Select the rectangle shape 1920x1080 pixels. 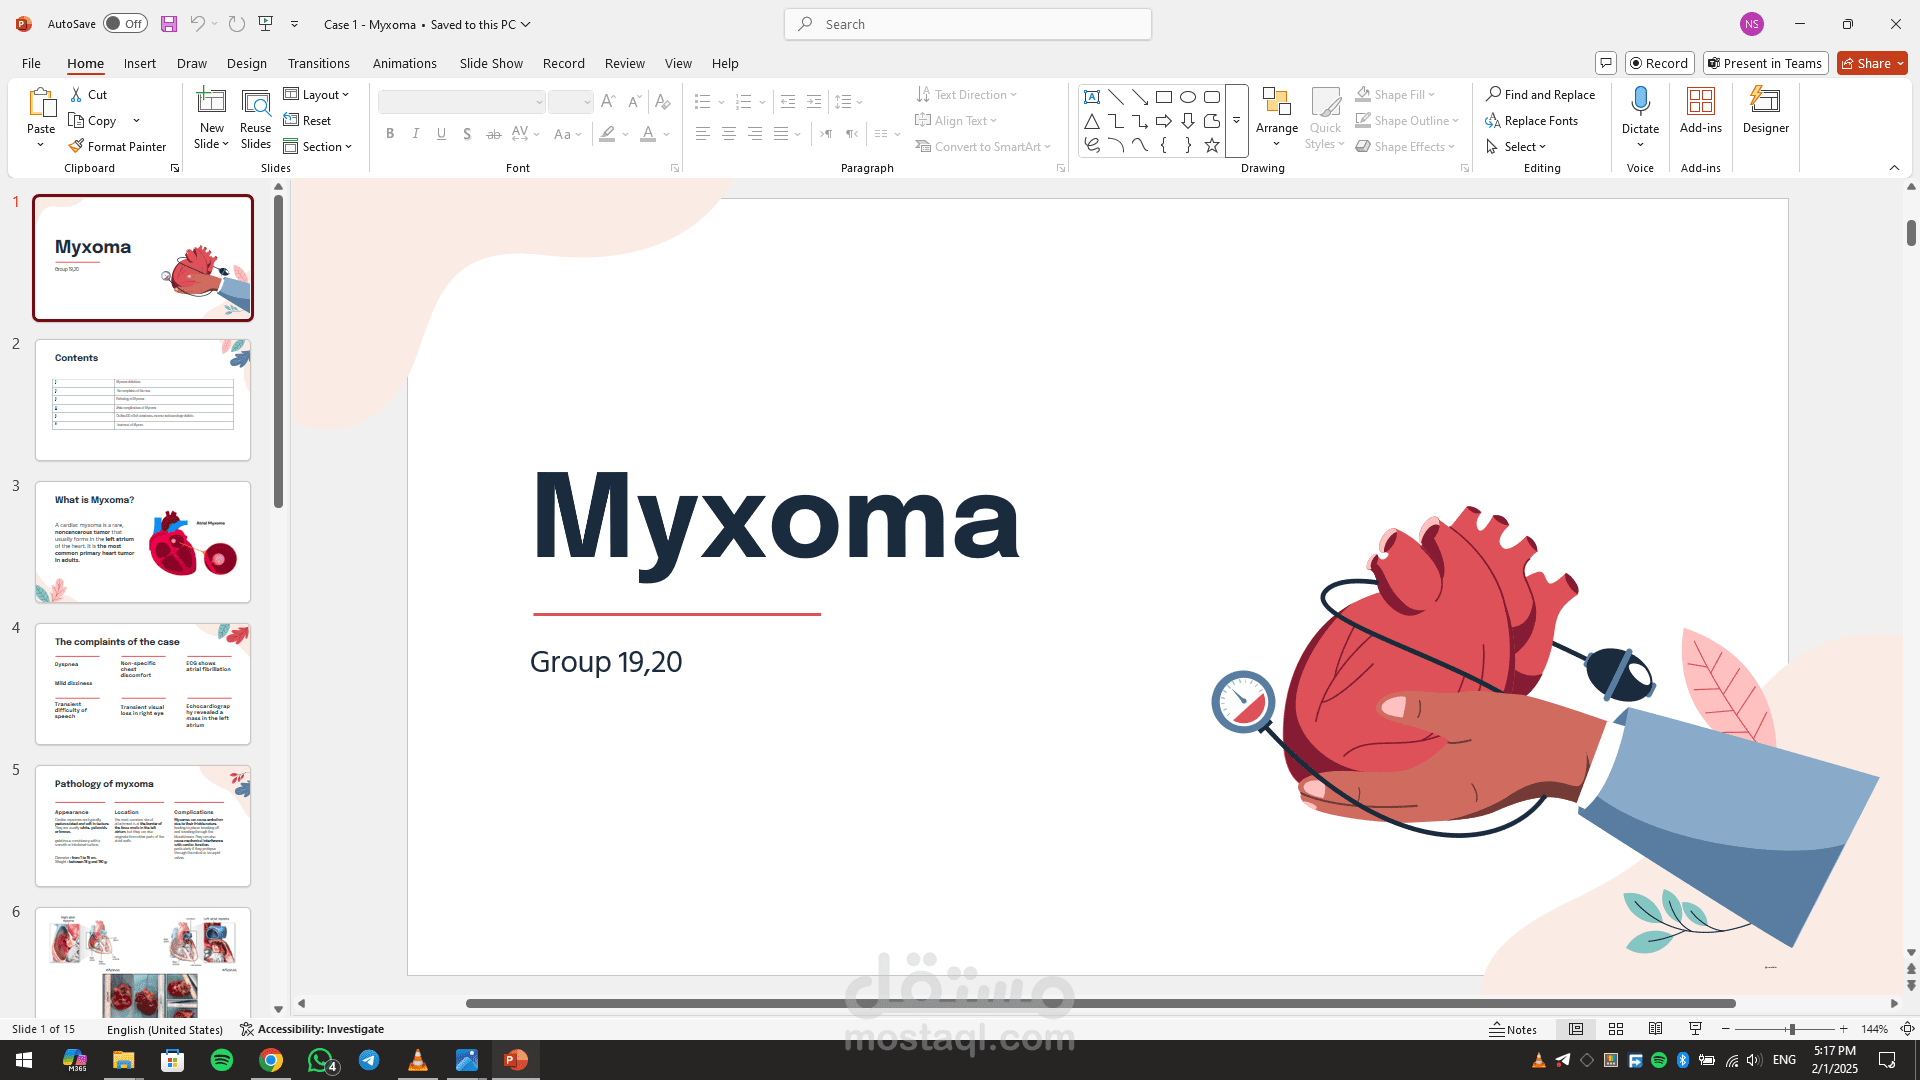(x=1164, y=97)
